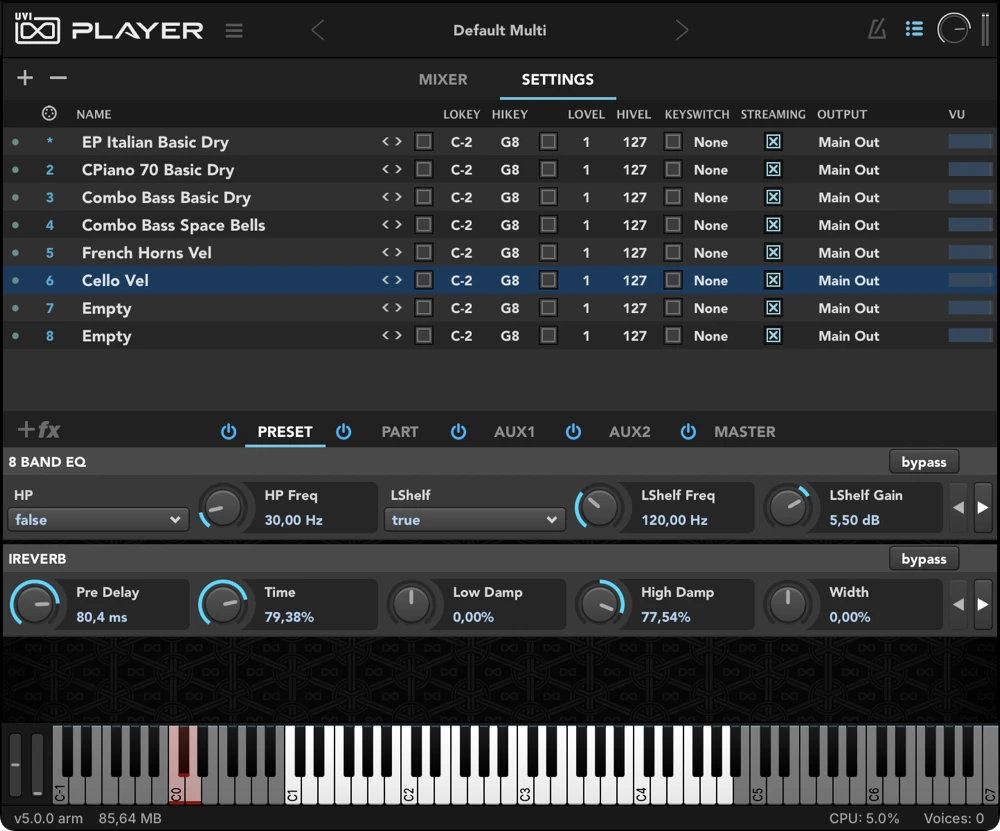Previous page arrow of 8 Band EQ parameters
Viewport: 1000px width, 831px height.
pyautogui.click(x=959, y=508)
